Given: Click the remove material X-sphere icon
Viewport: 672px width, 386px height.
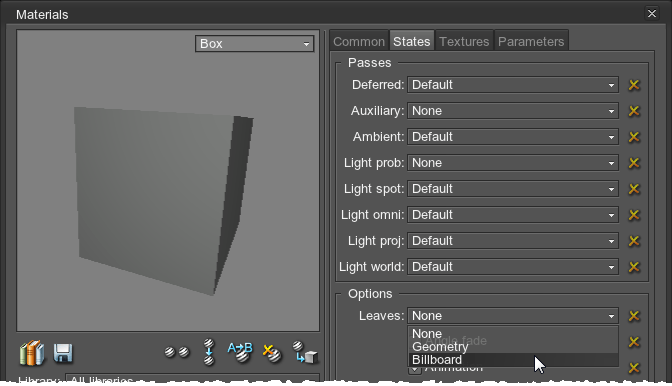Looking at the screenshot, I should click(272, 353).
